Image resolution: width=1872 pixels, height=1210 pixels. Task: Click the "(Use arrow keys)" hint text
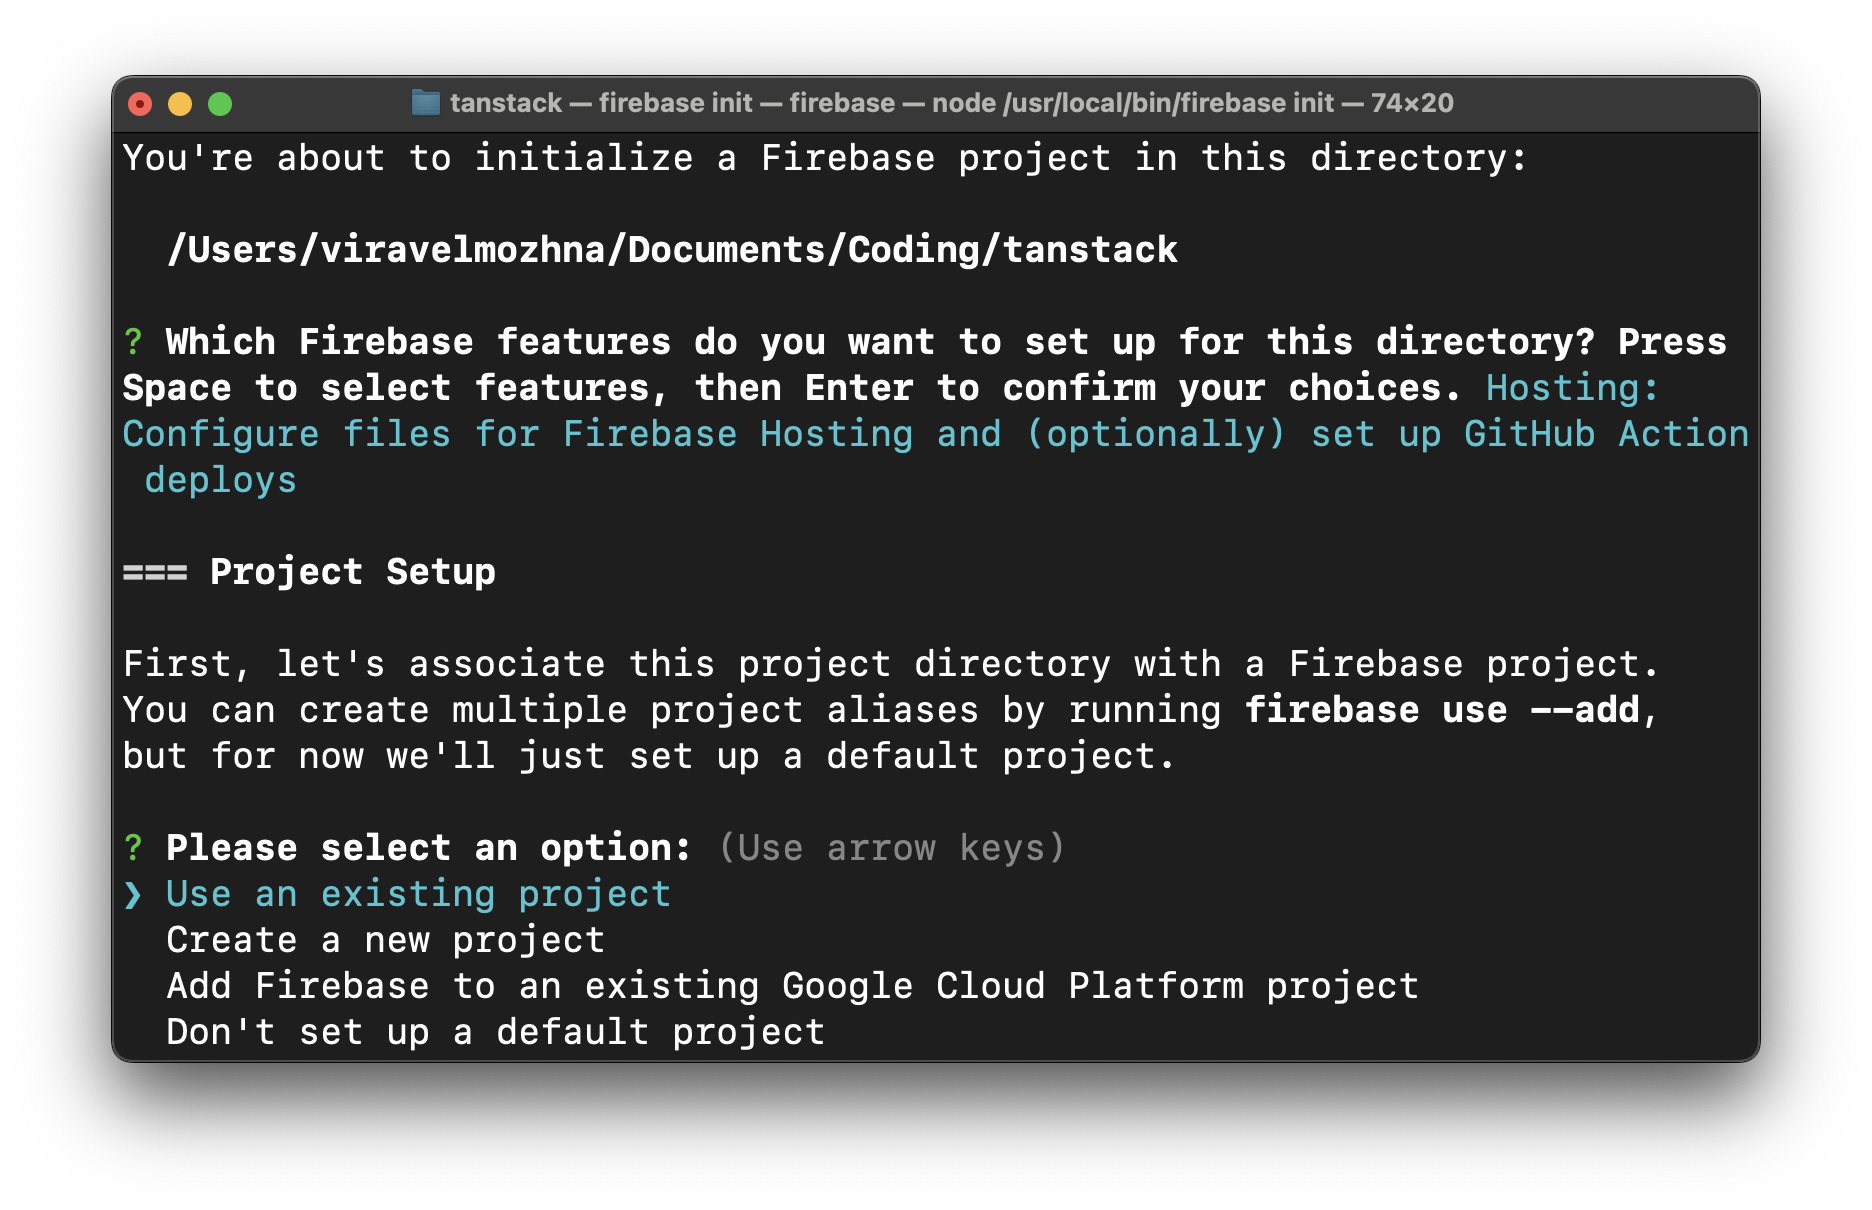coord(892,847)
